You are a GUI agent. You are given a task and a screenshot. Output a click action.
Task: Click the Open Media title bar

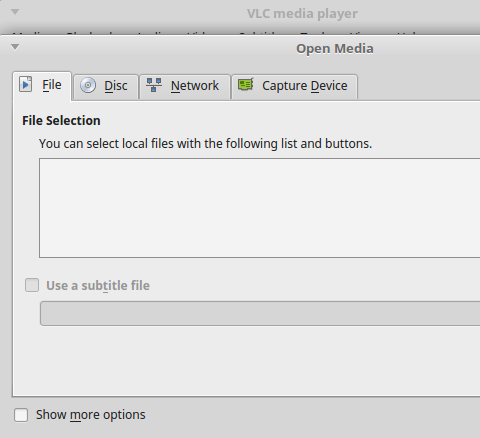click(240, 49)
